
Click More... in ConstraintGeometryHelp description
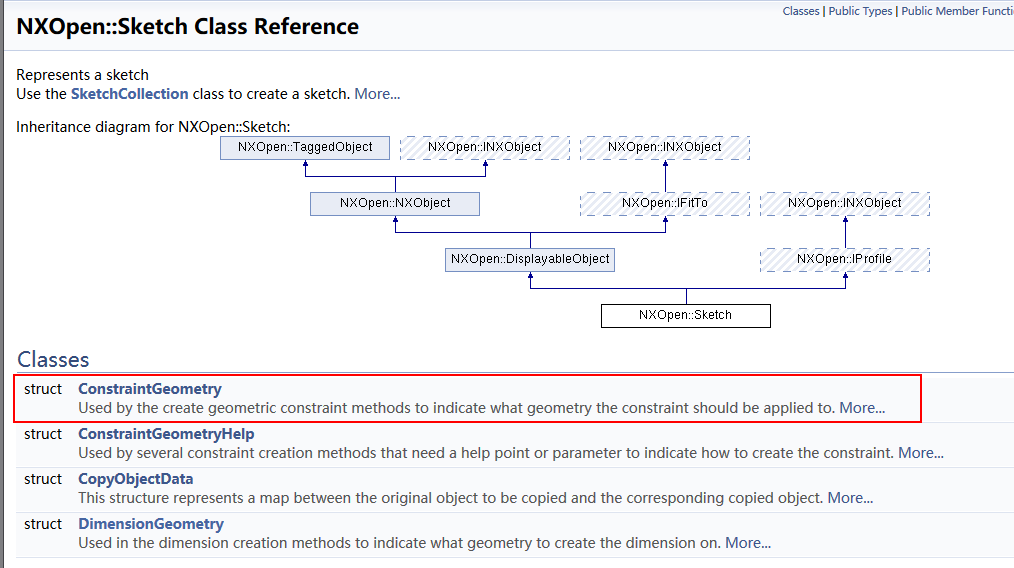coord(921,453)
